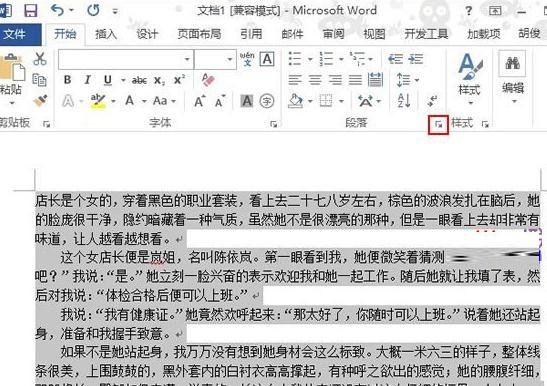Apply the font color A button
The height and width of the screenshot is (386, 547).
pyautogui.click(x=129, y=101)
